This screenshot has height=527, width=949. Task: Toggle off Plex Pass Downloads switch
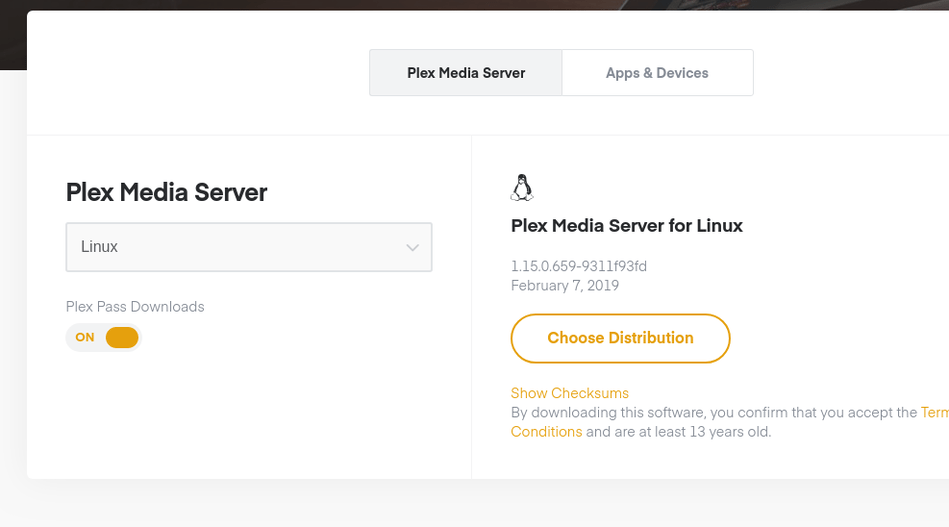(x=104, y=338)
